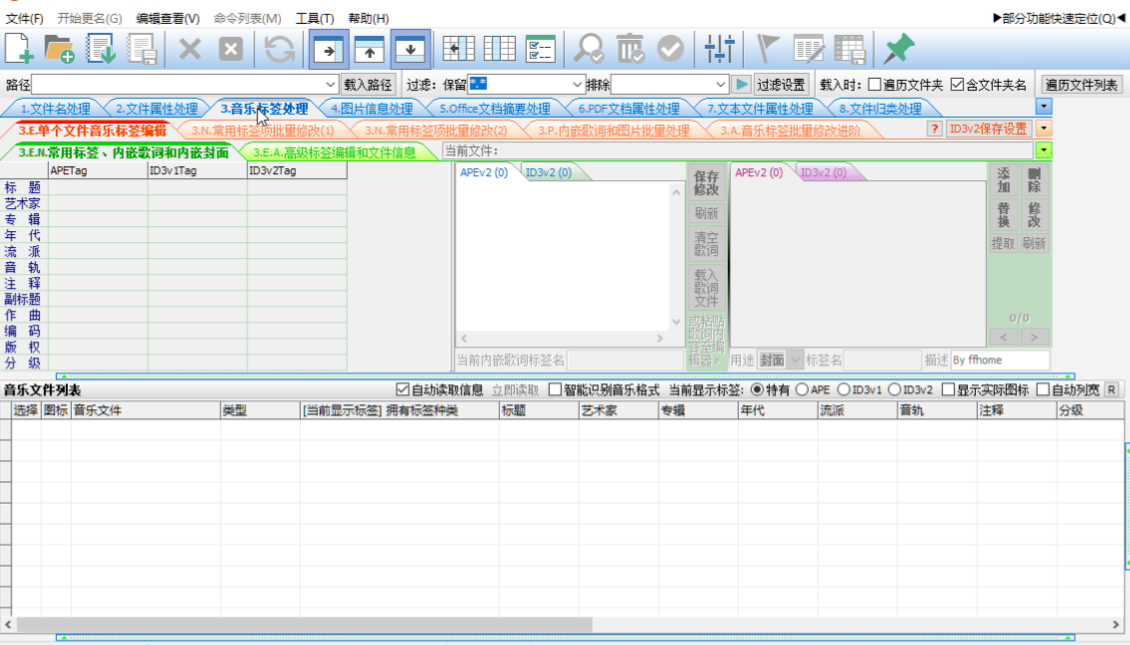Click the red question mark help icon

pyautogui.click(x=934, y=129)
